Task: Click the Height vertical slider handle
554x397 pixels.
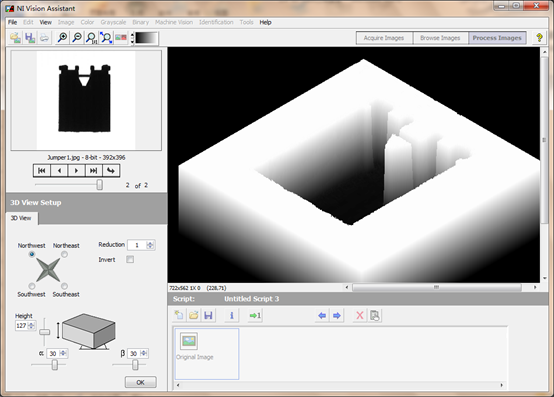Action: [45, 332]
